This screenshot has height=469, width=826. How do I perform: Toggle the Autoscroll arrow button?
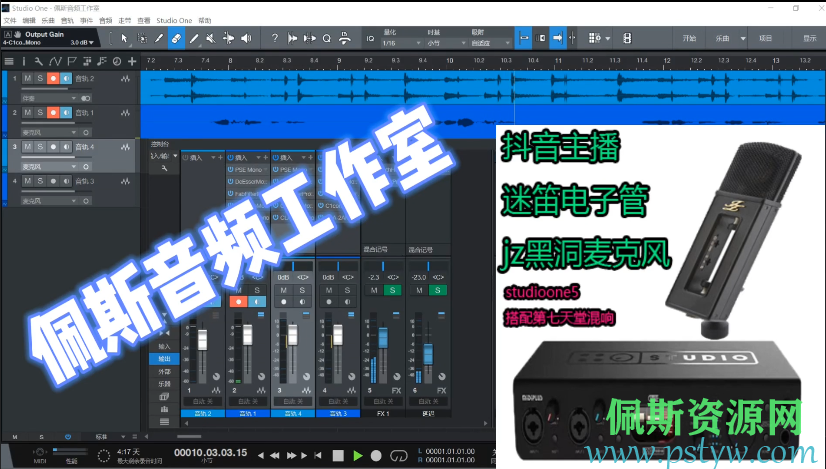click(557, 38)
